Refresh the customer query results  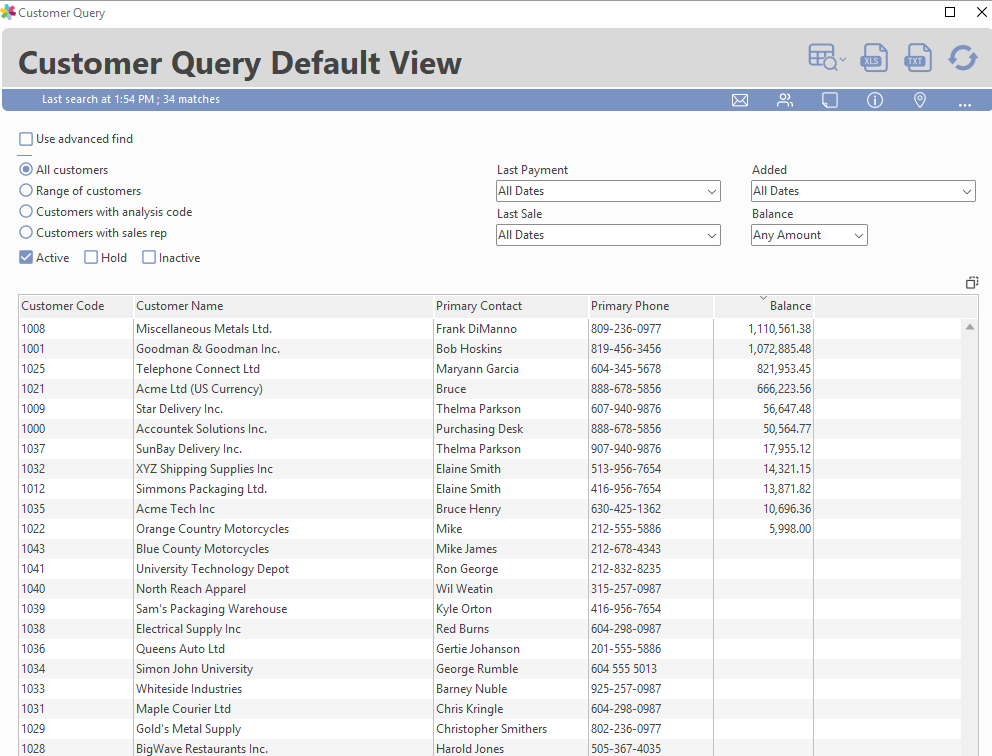click(963, 58)
